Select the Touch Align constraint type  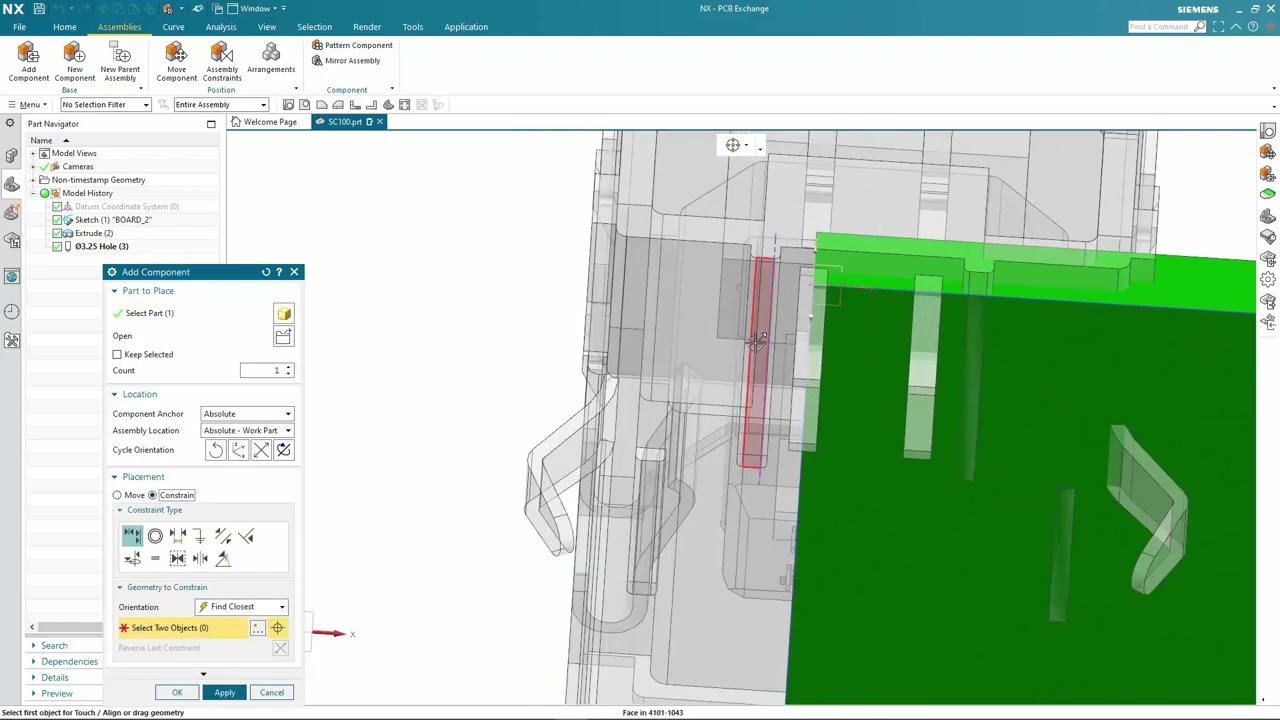[132, 536]
